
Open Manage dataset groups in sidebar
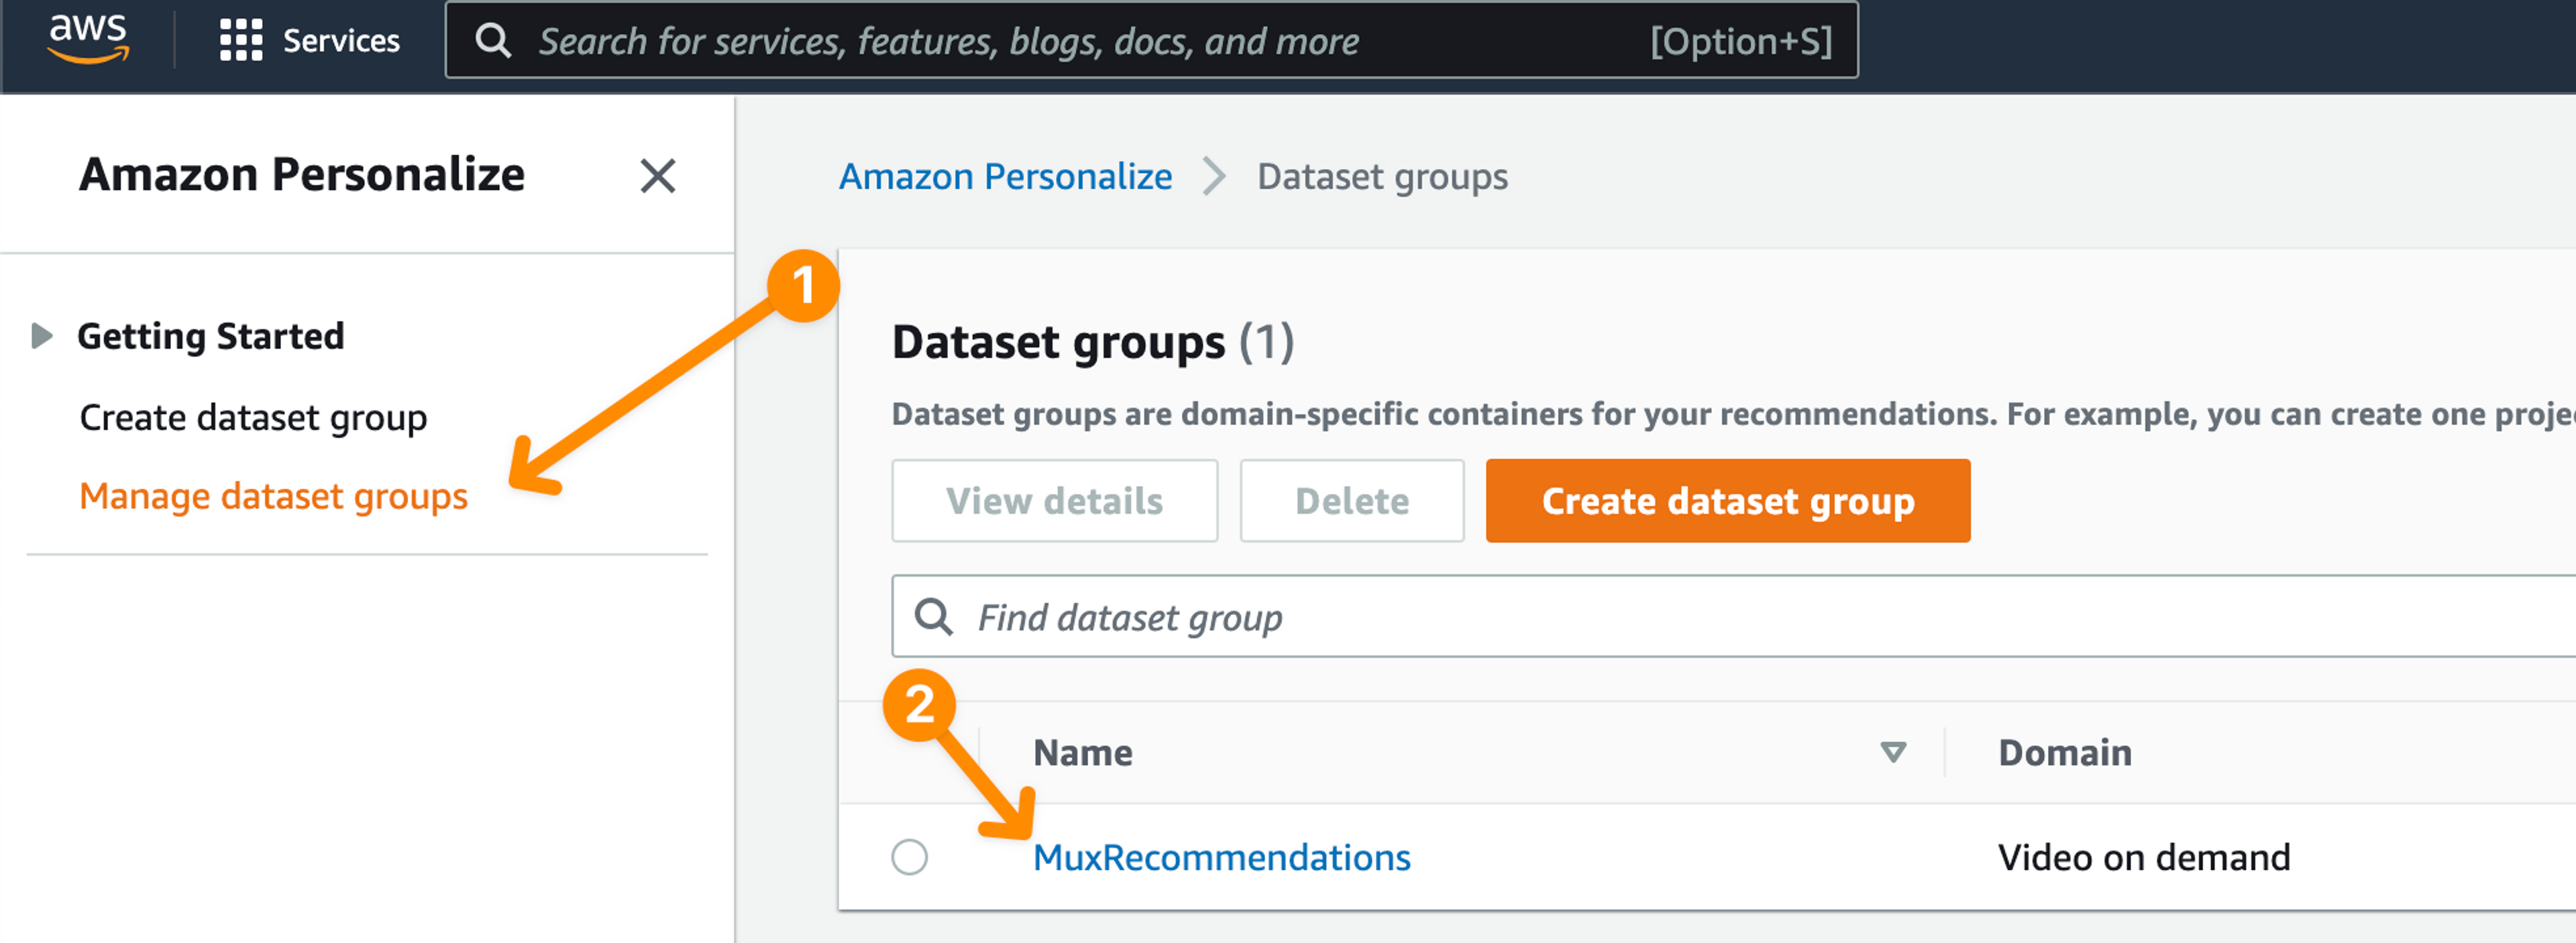(x=273, y=496)
